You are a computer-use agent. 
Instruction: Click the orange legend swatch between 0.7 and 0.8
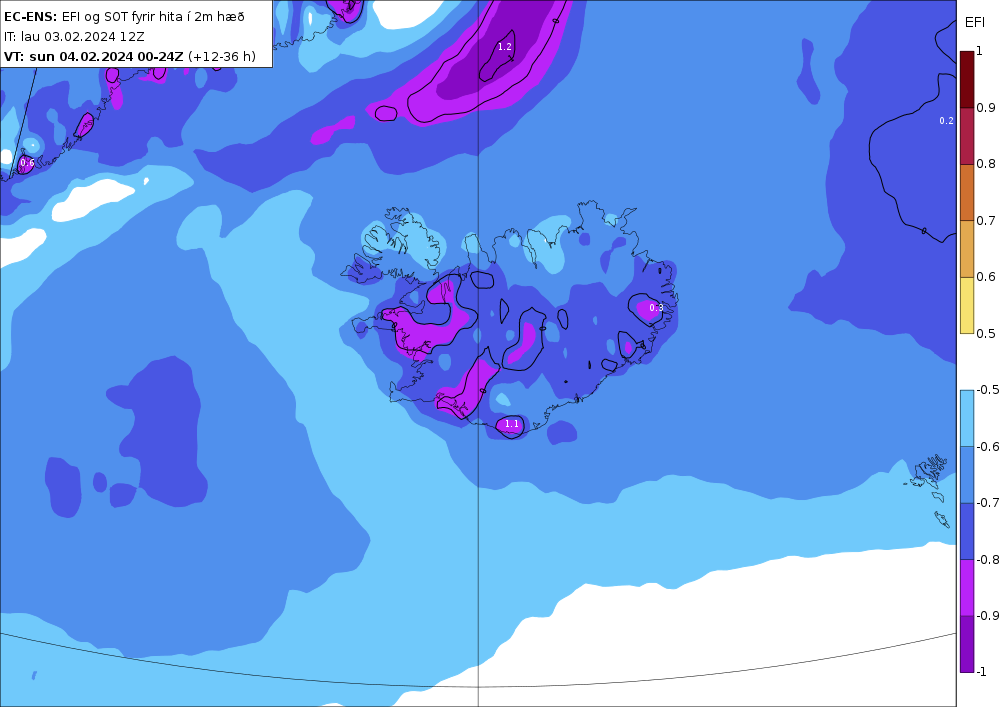coord(967,193)
